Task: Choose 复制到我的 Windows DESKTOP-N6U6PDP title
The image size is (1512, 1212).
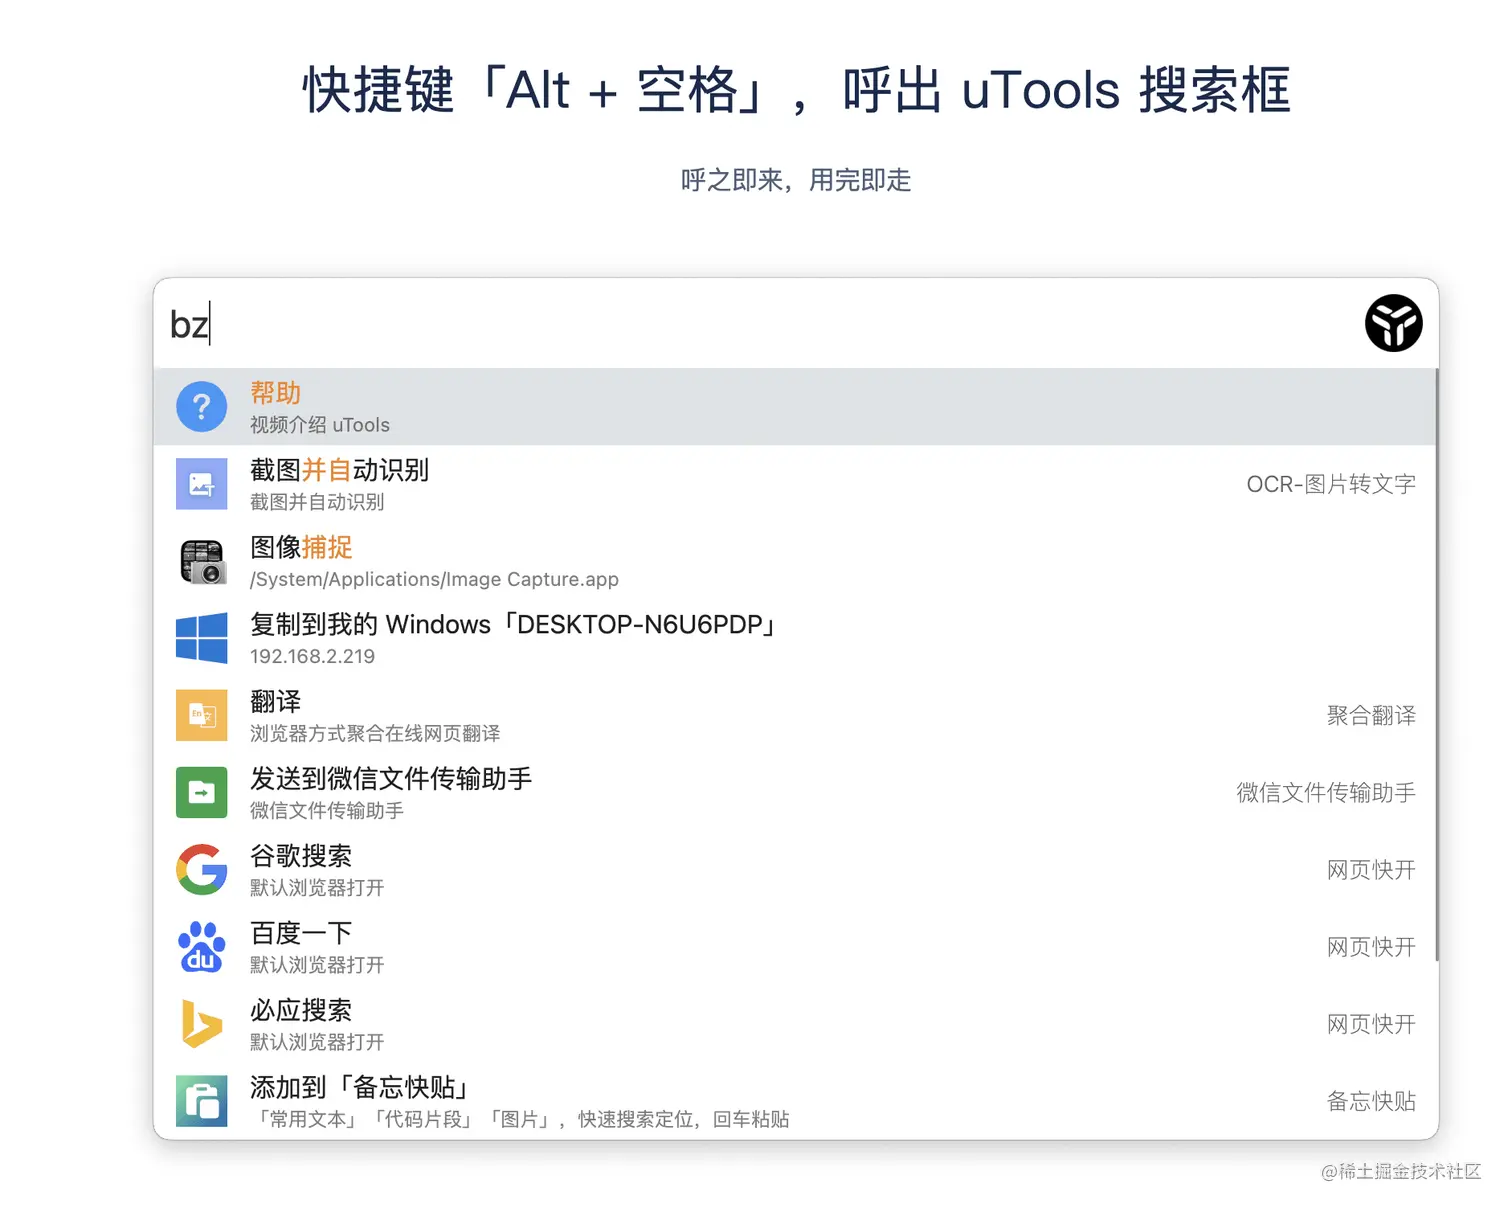Action: [514, 624]
